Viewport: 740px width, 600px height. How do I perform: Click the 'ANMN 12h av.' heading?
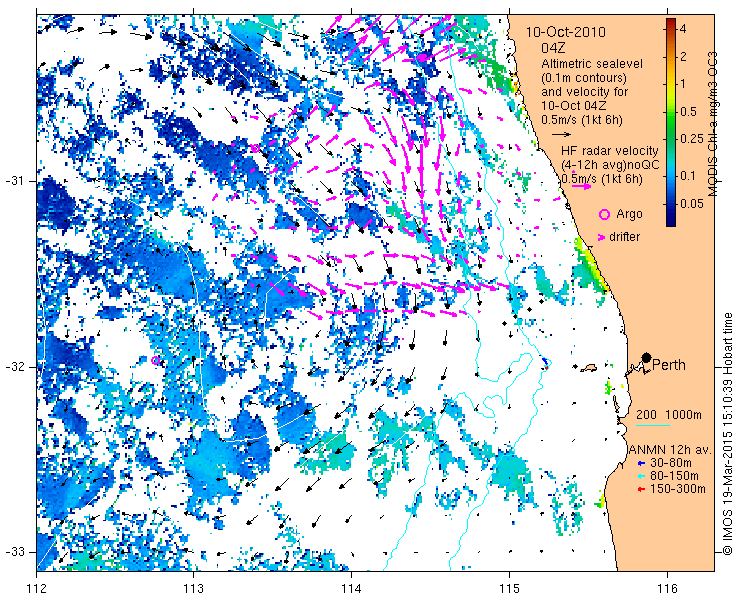(x=670, y=450)
